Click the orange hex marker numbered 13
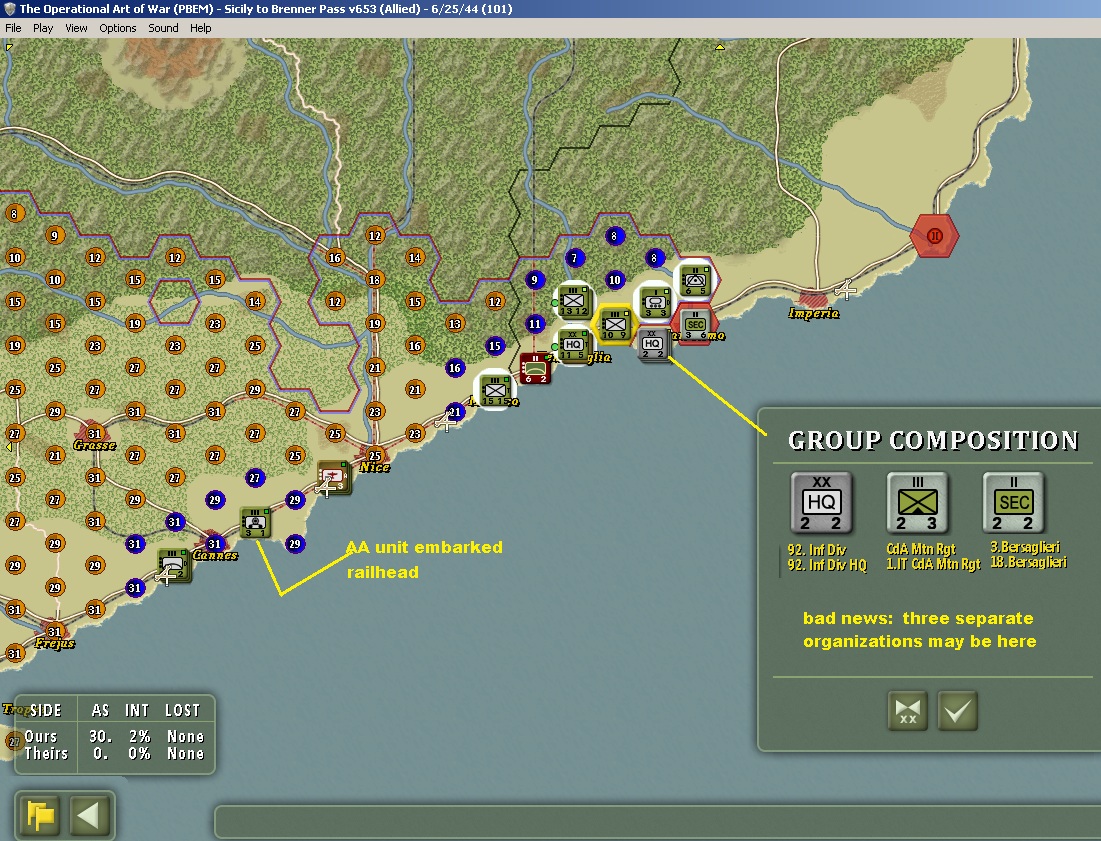The image size is (1101, 841). coord(454,324)
